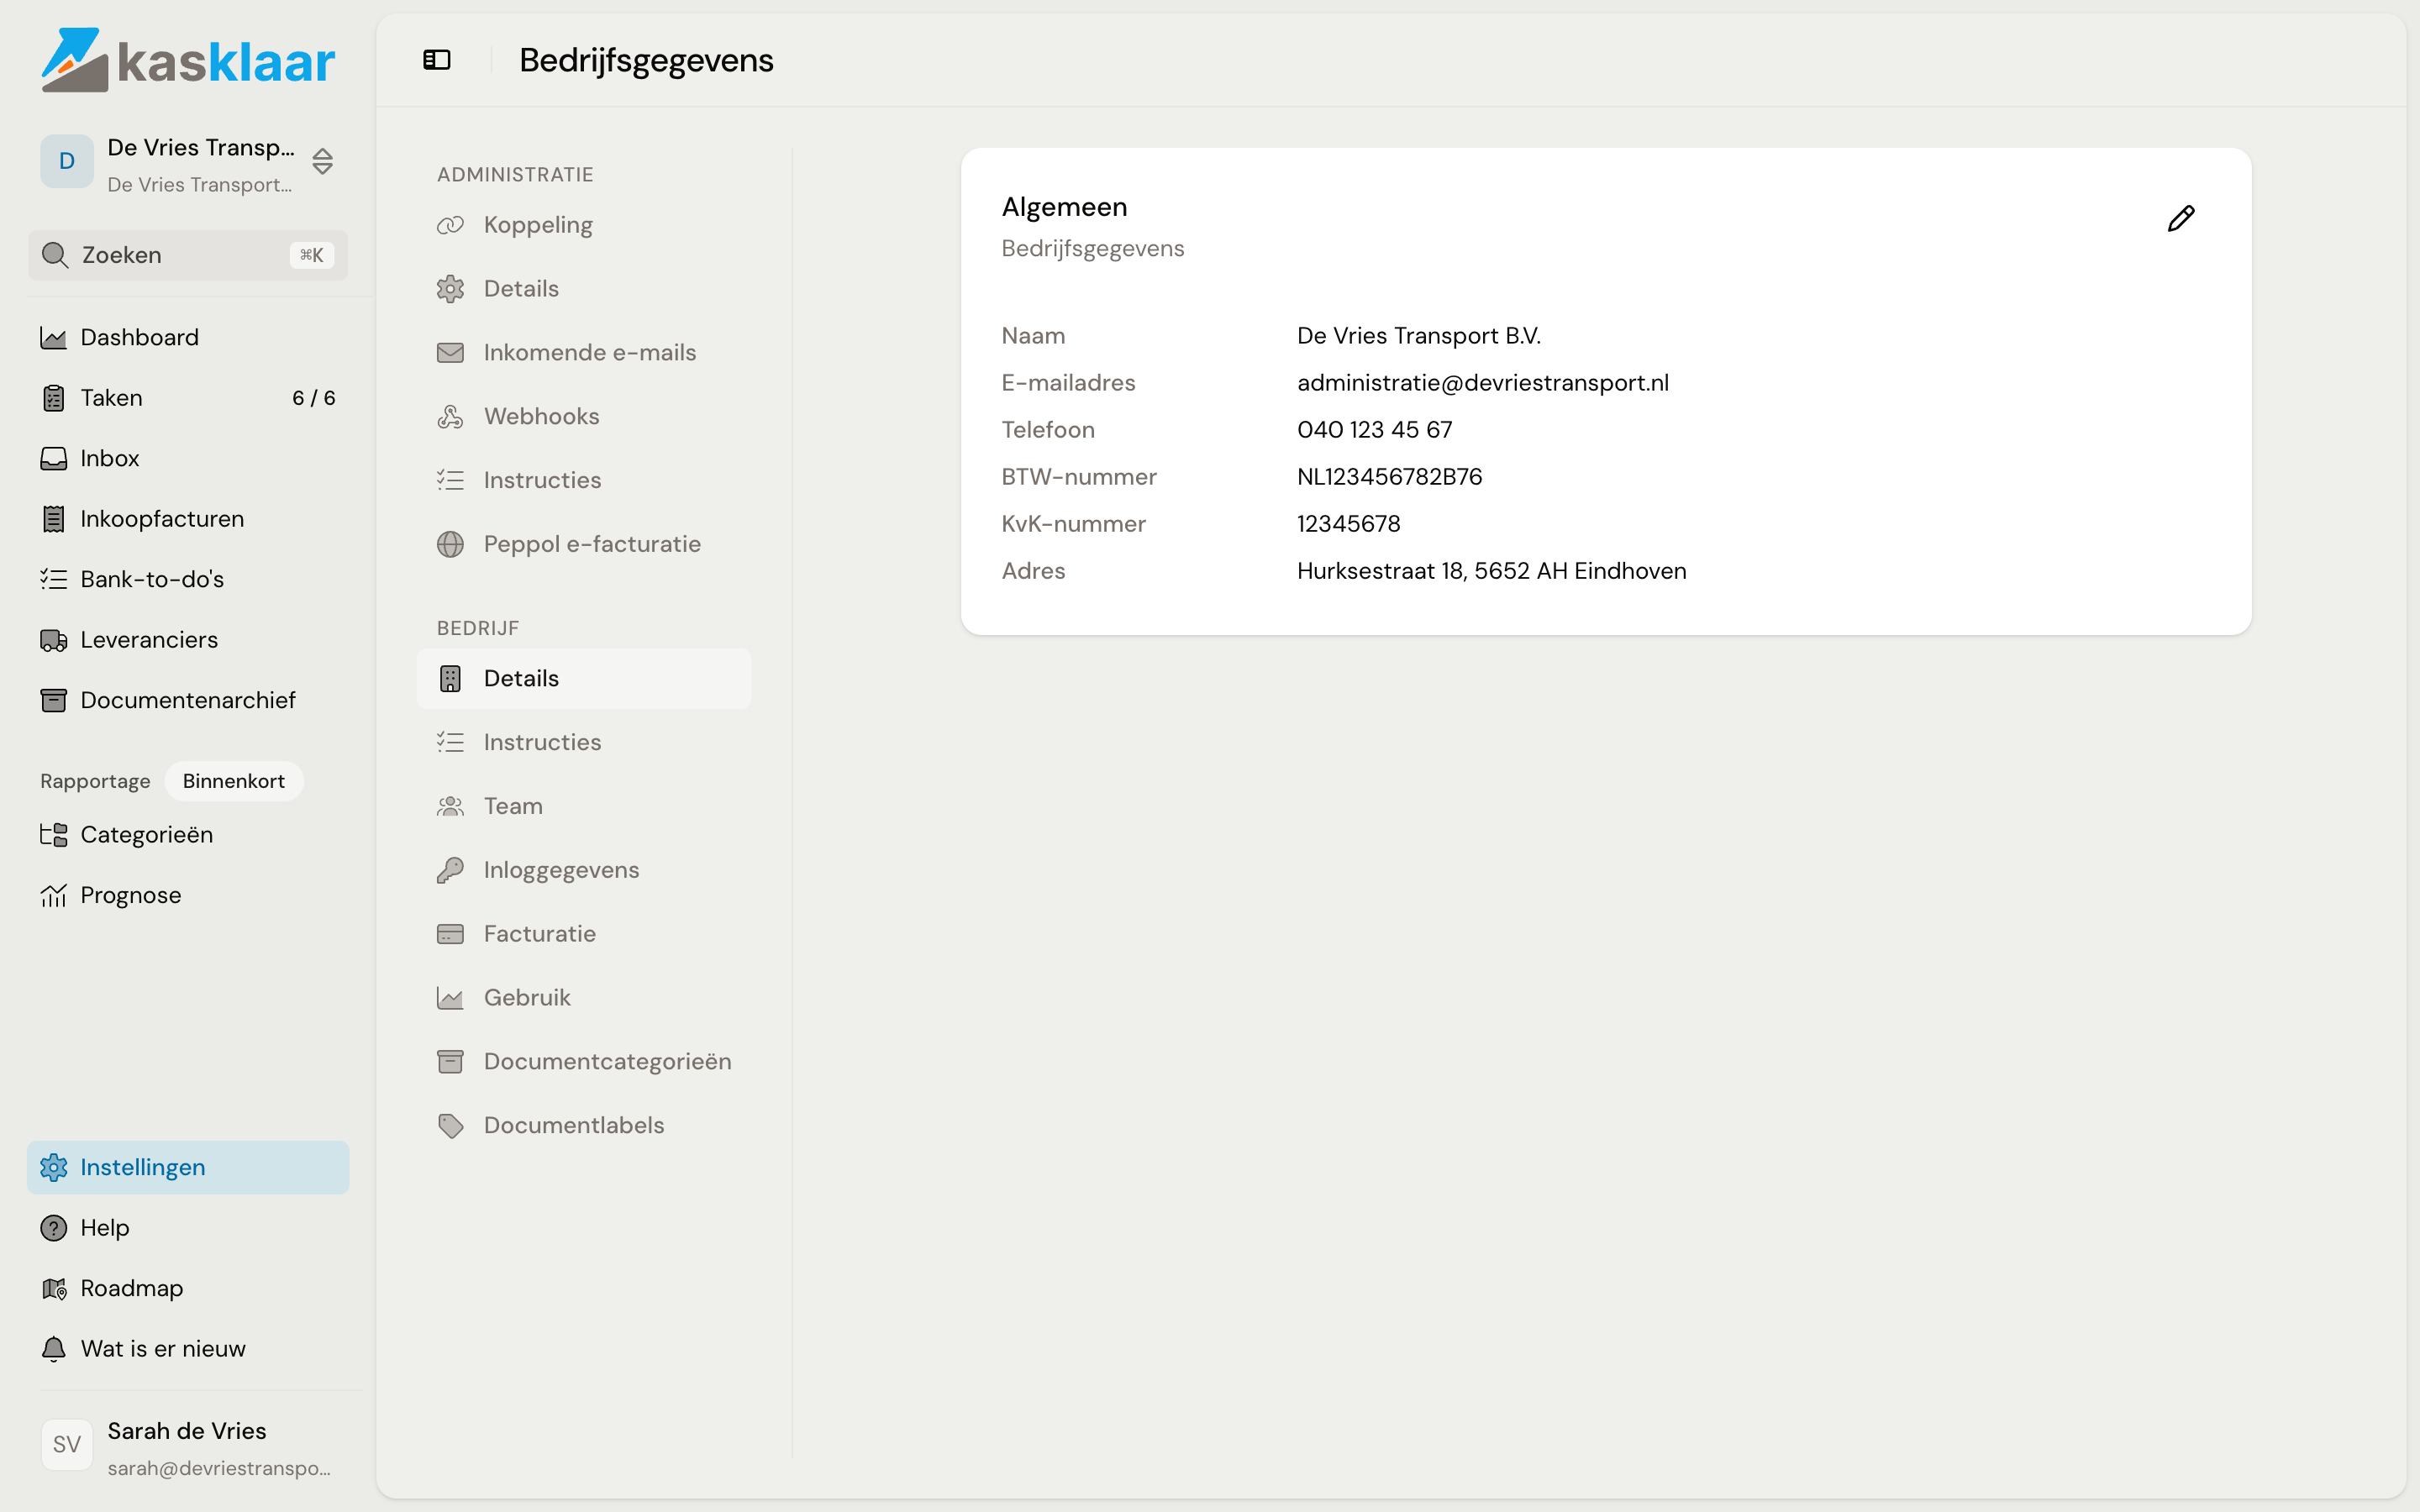Select phone number 040 123 45 67
The height and width of the screenshot is (1512, 2420).
[1375, 430]
